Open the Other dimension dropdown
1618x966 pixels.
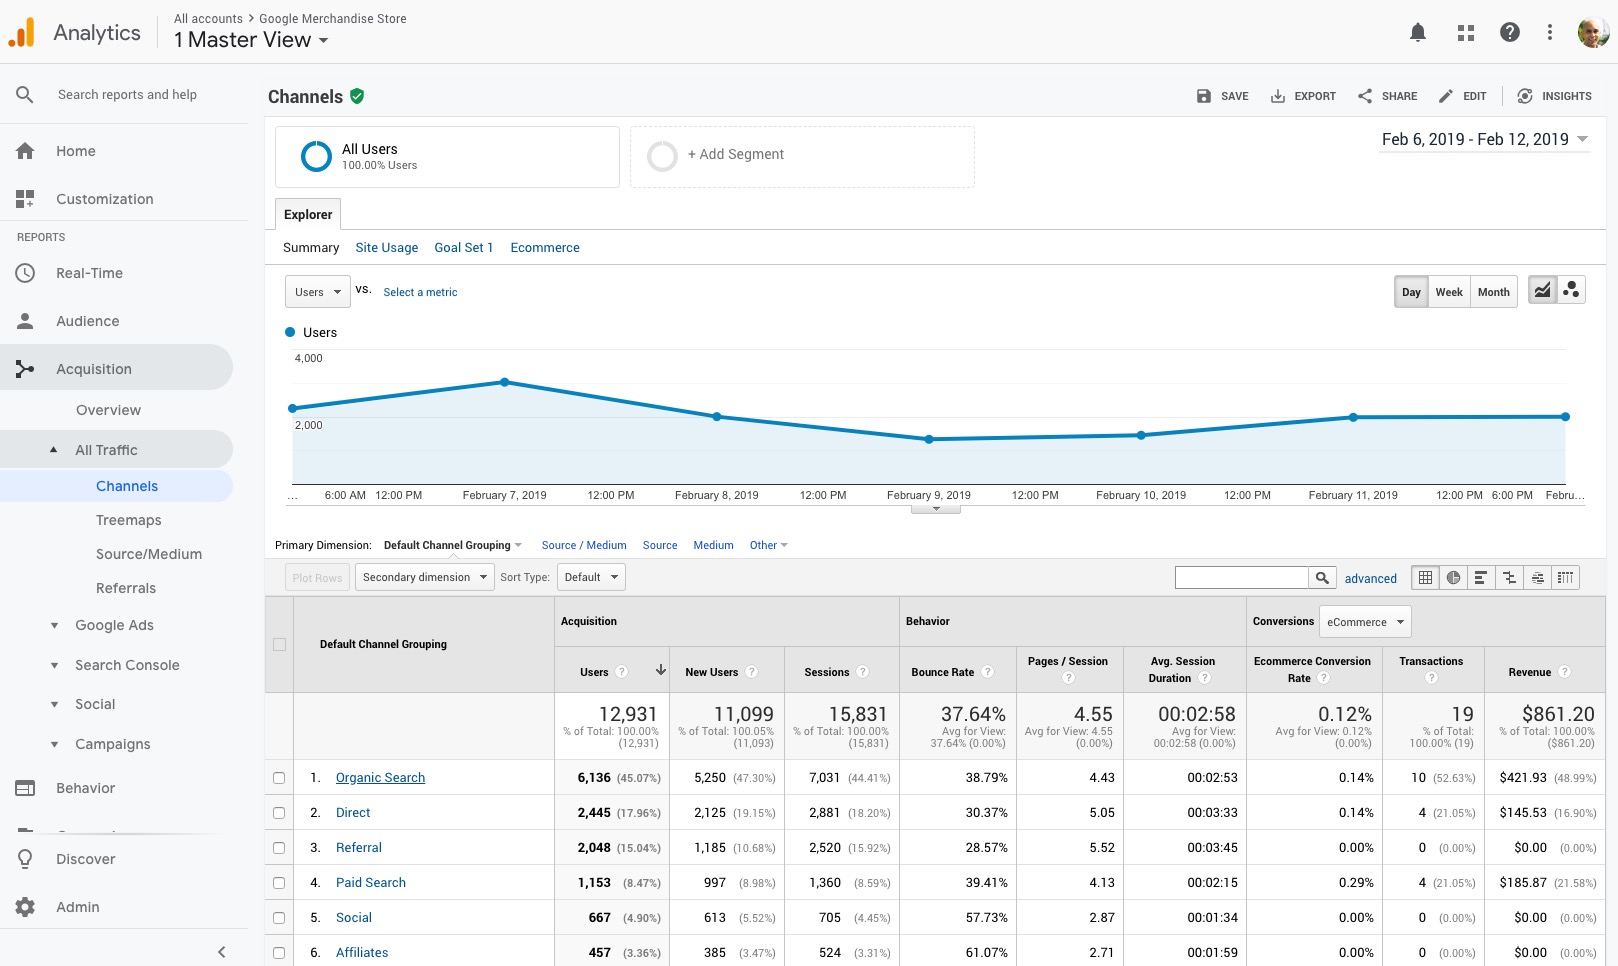[x=769, y=545]
